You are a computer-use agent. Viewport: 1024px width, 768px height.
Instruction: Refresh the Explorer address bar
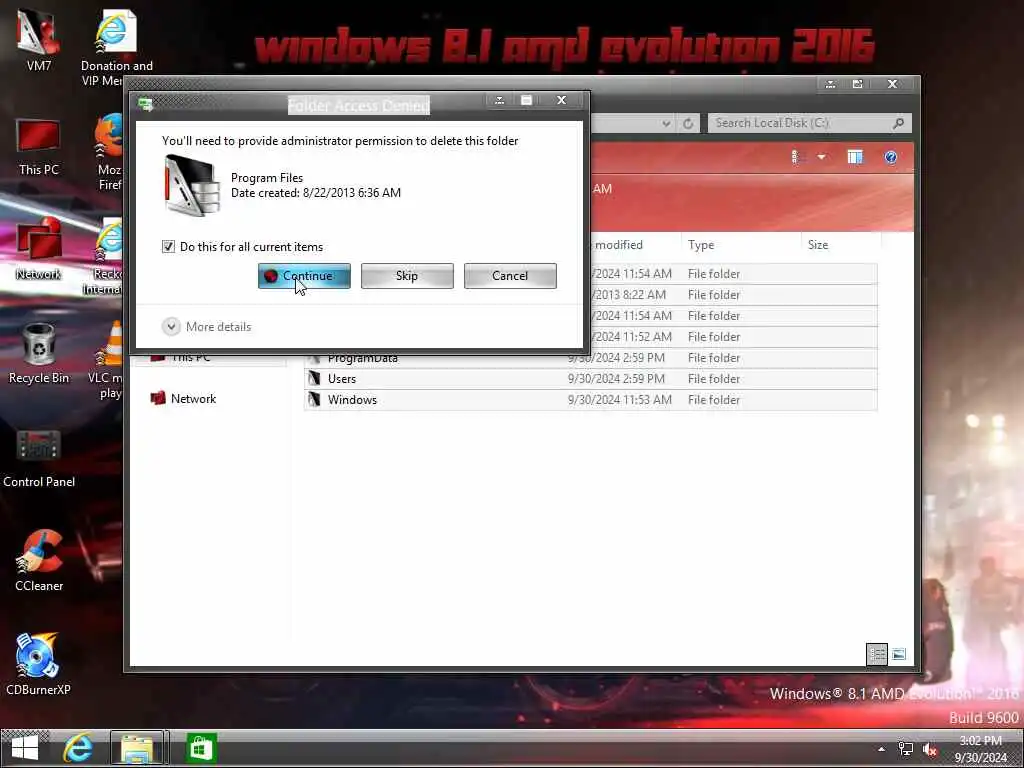click(688, 123)
